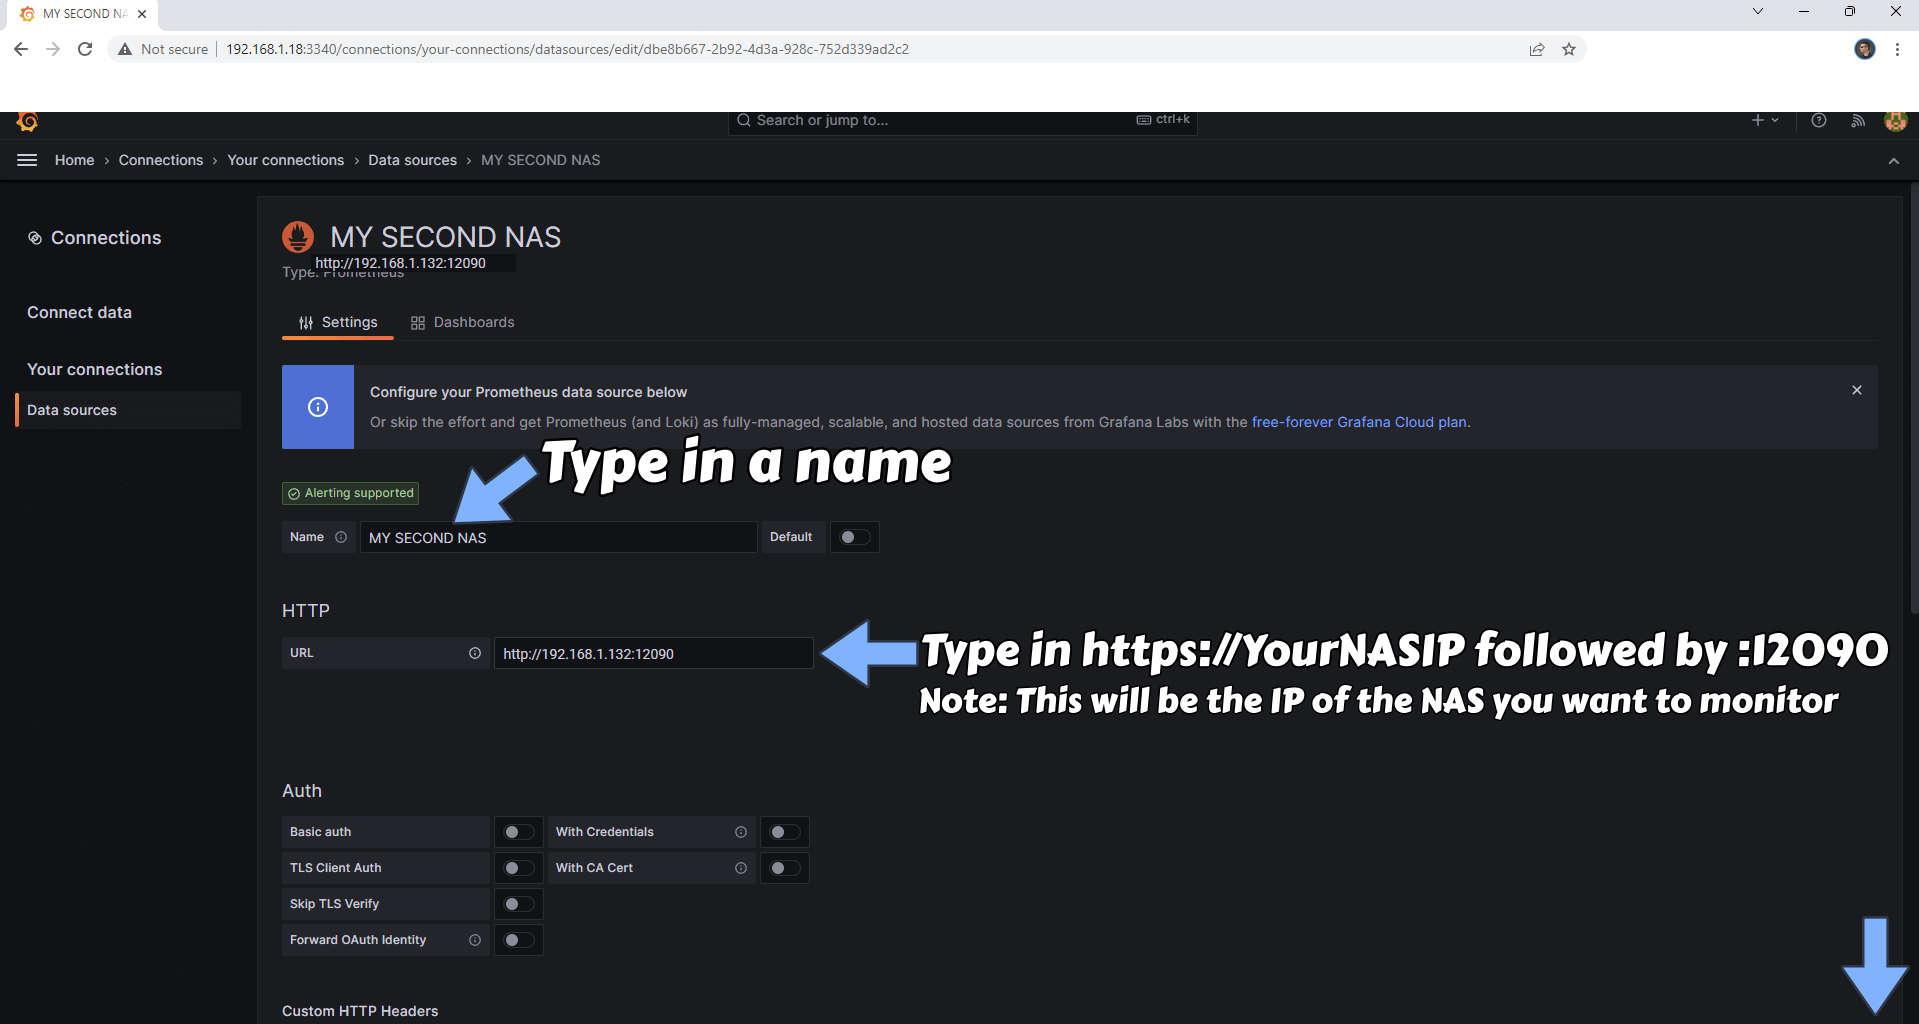Viewport: 1919px width, 1024px height.
Task: Open the user profile avatar in Grafana
Action: 1895,121
